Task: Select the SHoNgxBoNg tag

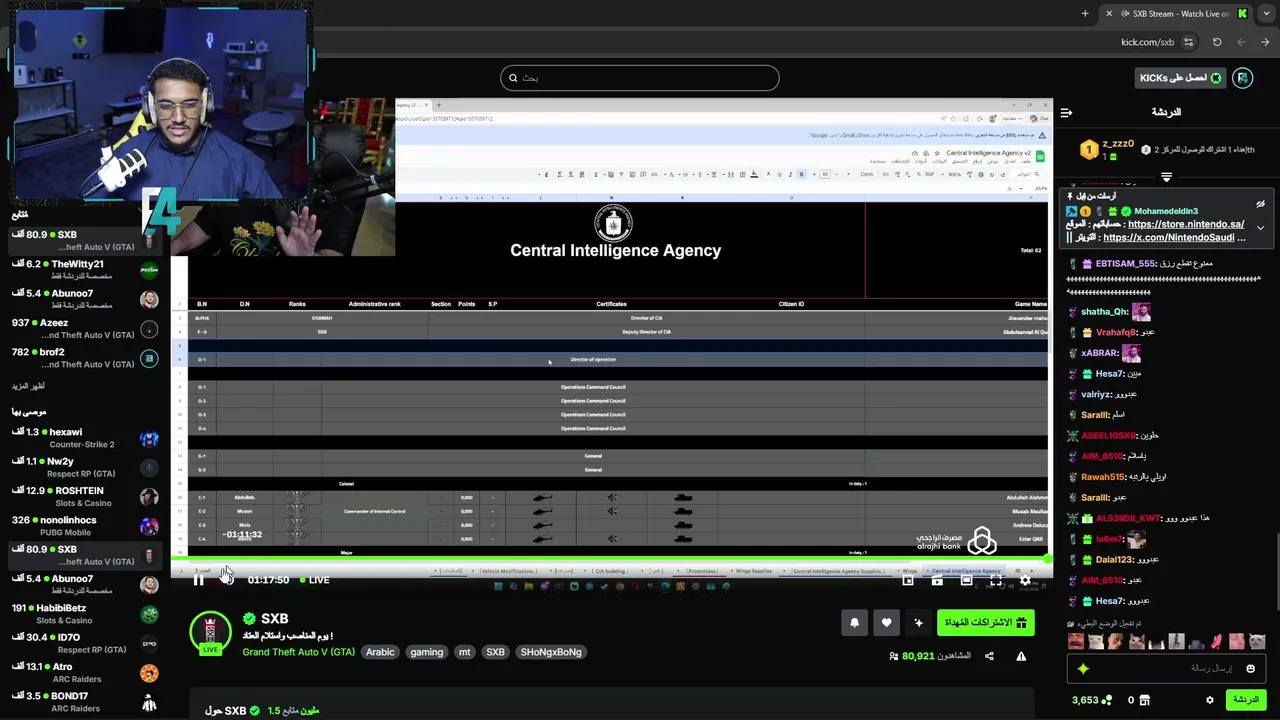Action: coord(551,652)
